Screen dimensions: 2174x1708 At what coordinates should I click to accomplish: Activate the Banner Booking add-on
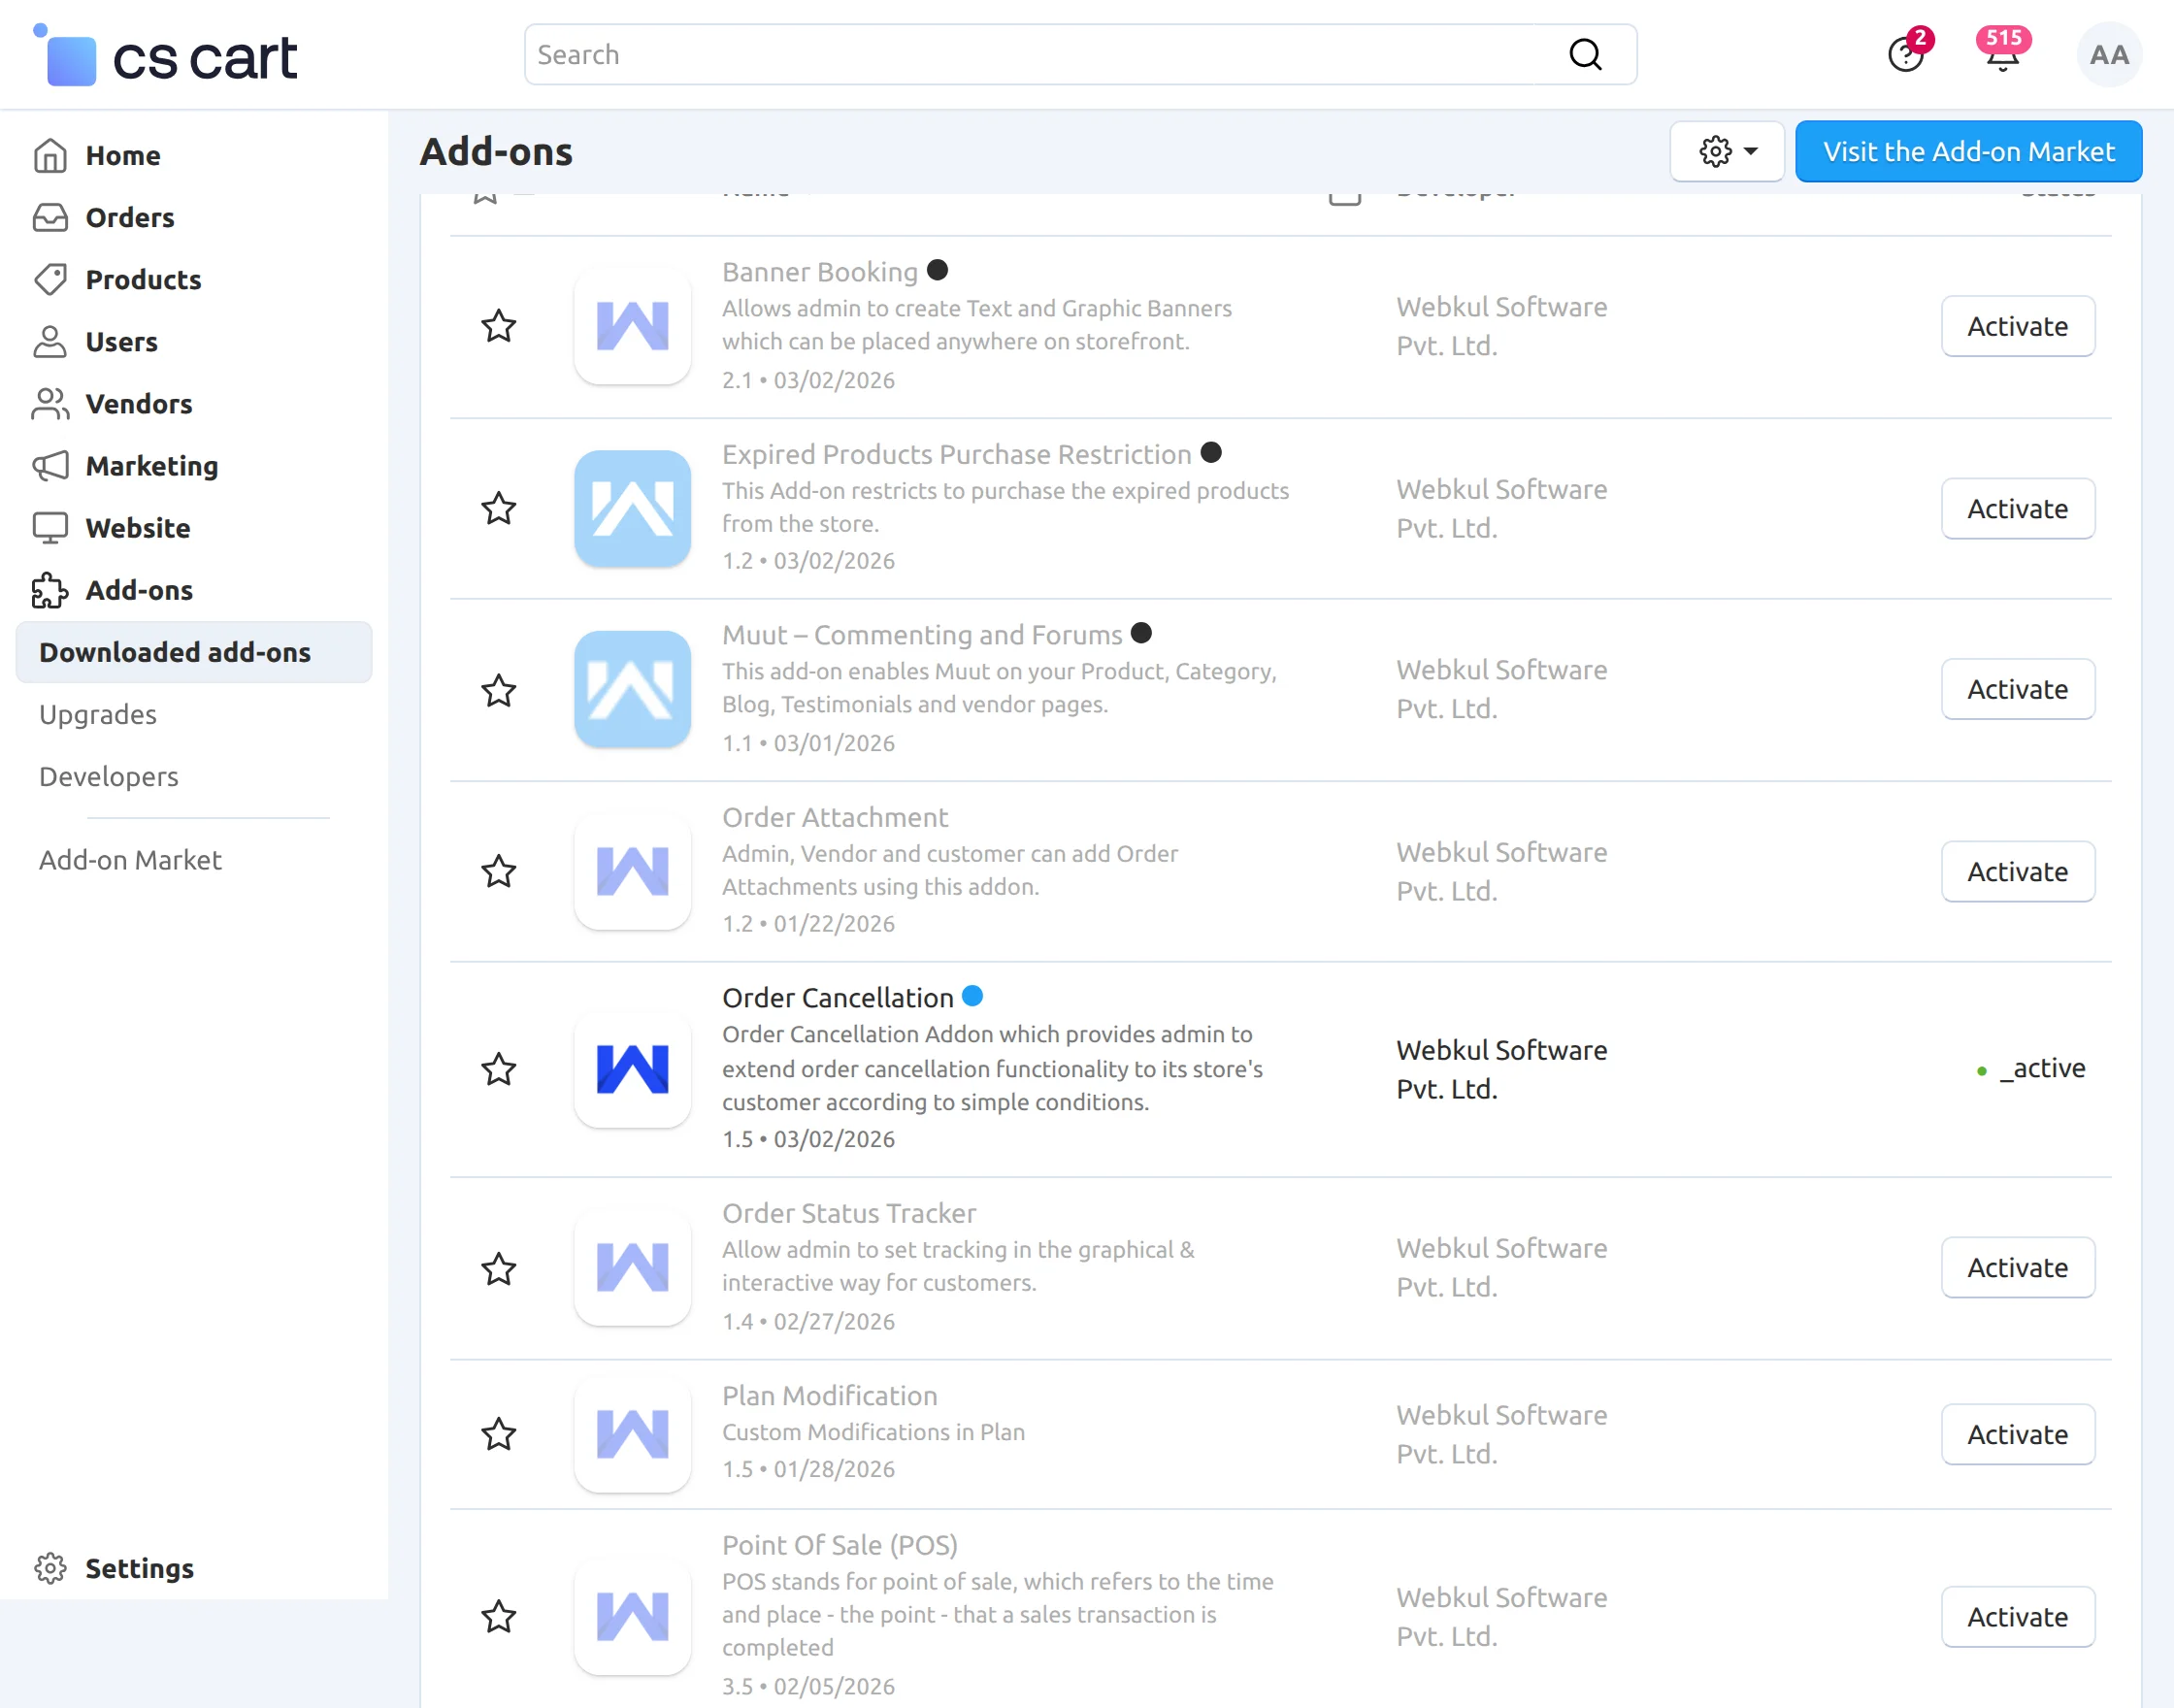(x=2017, y=326)
